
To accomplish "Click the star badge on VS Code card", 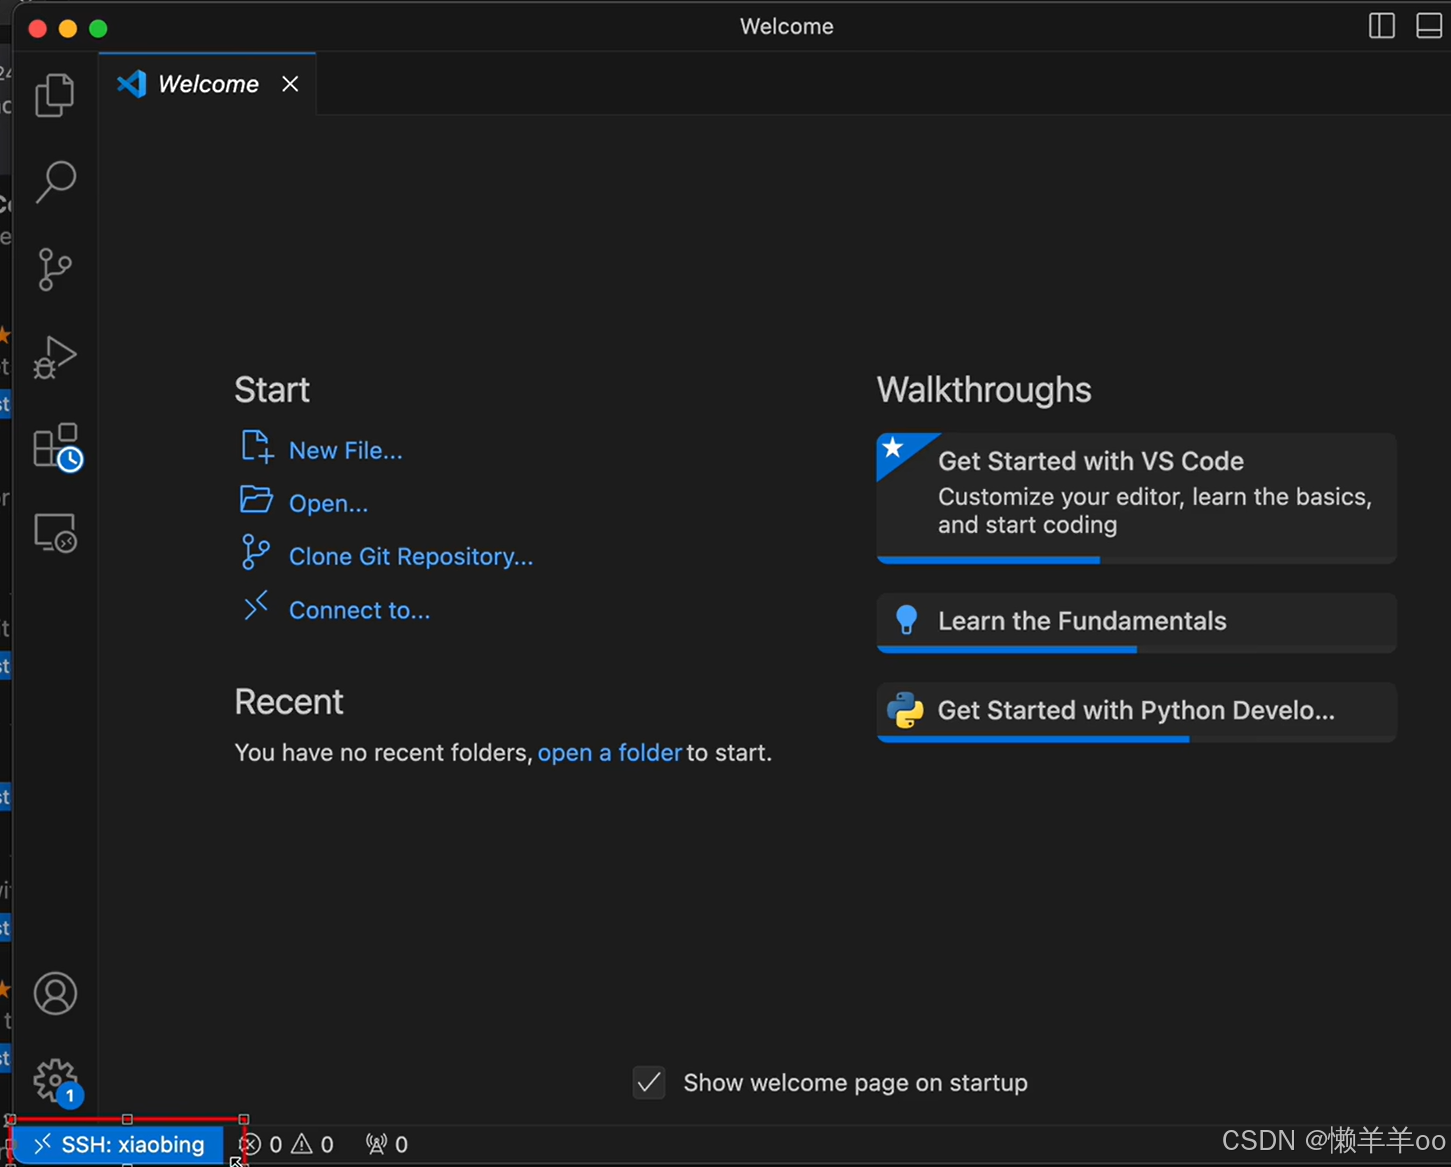I will (x=894, y=448).
